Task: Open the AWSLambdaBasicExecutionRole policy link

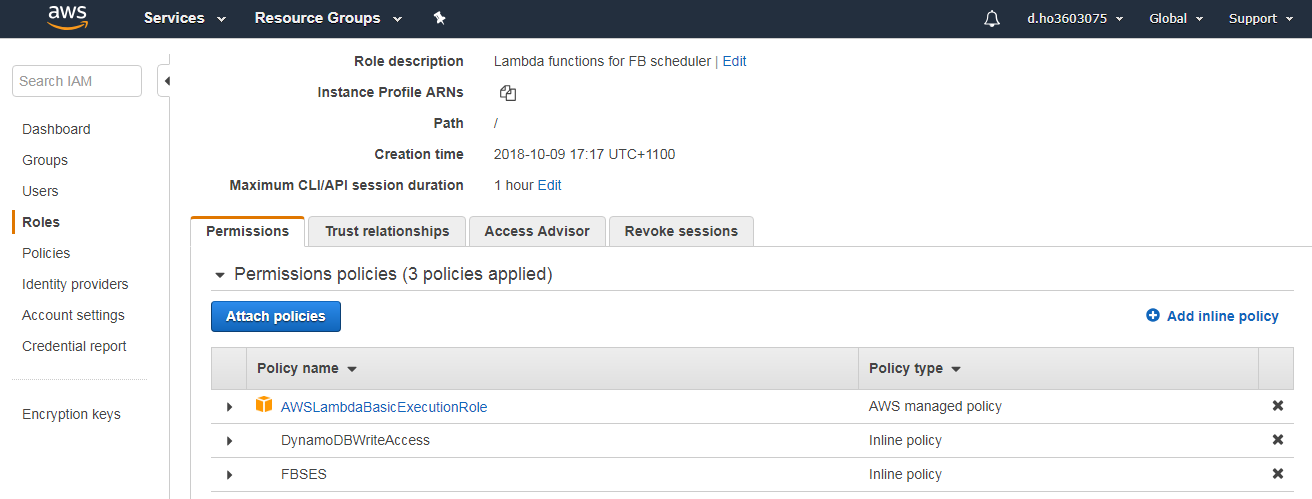Action: pyautogui.click(x=384, y=407)
